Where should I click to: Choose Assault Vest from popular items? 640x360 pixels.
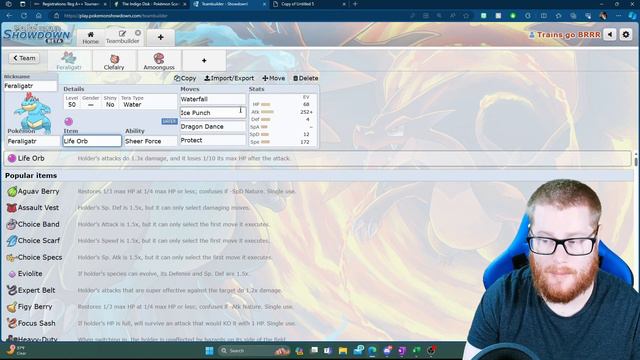(317, 208)
